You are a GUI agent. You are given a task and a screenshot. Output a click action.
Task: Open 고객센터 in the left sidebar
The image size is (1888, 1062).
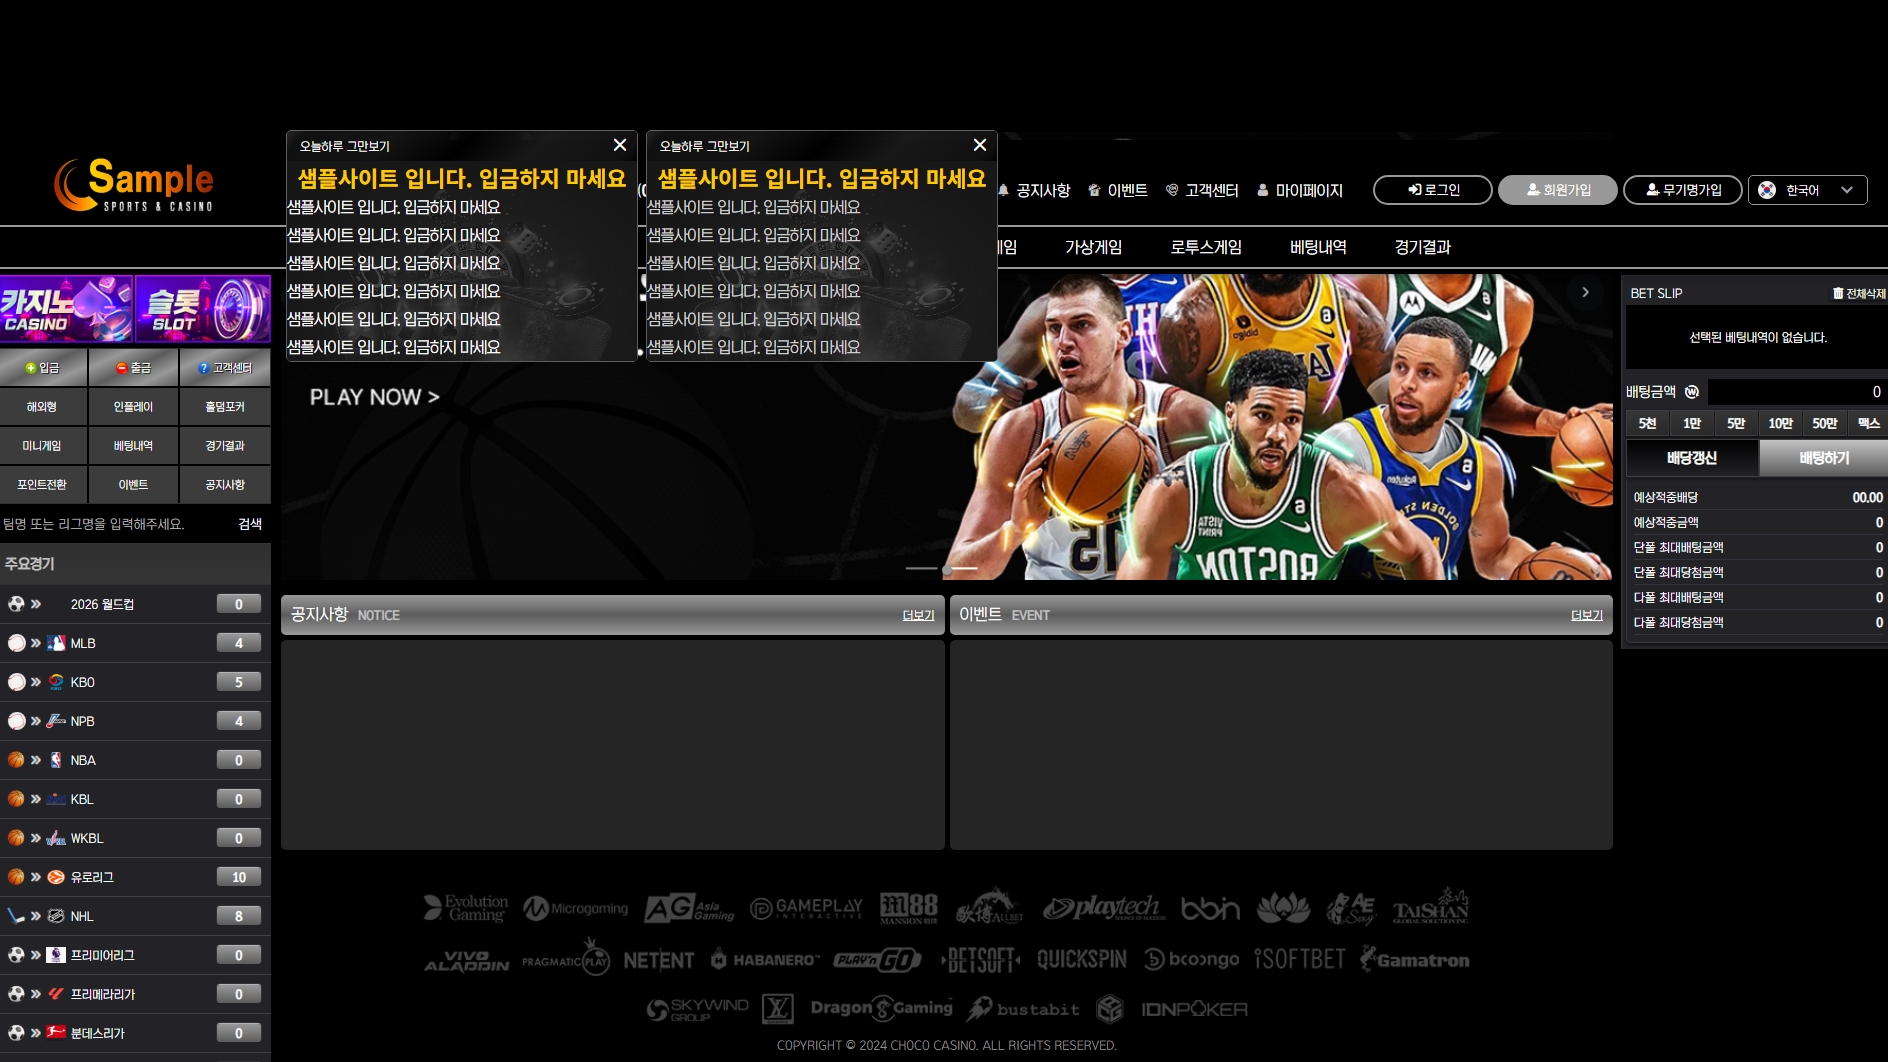point(225,368)
